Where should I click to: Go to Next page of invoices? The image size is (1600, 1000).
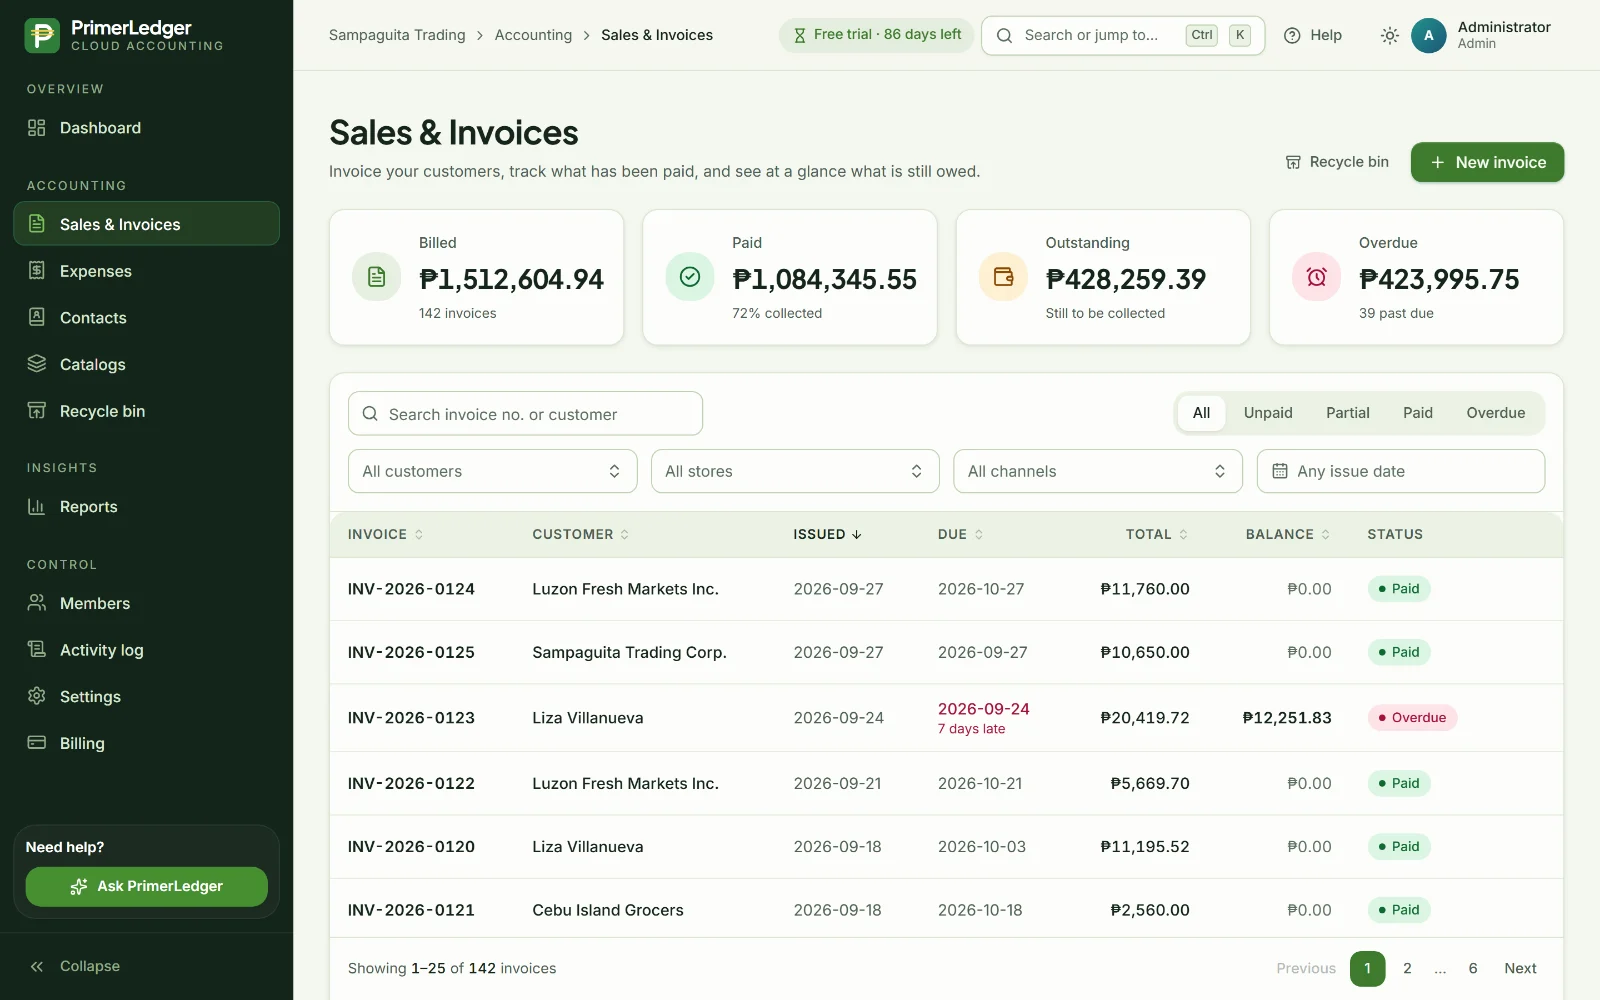(x=1520, y=968)
